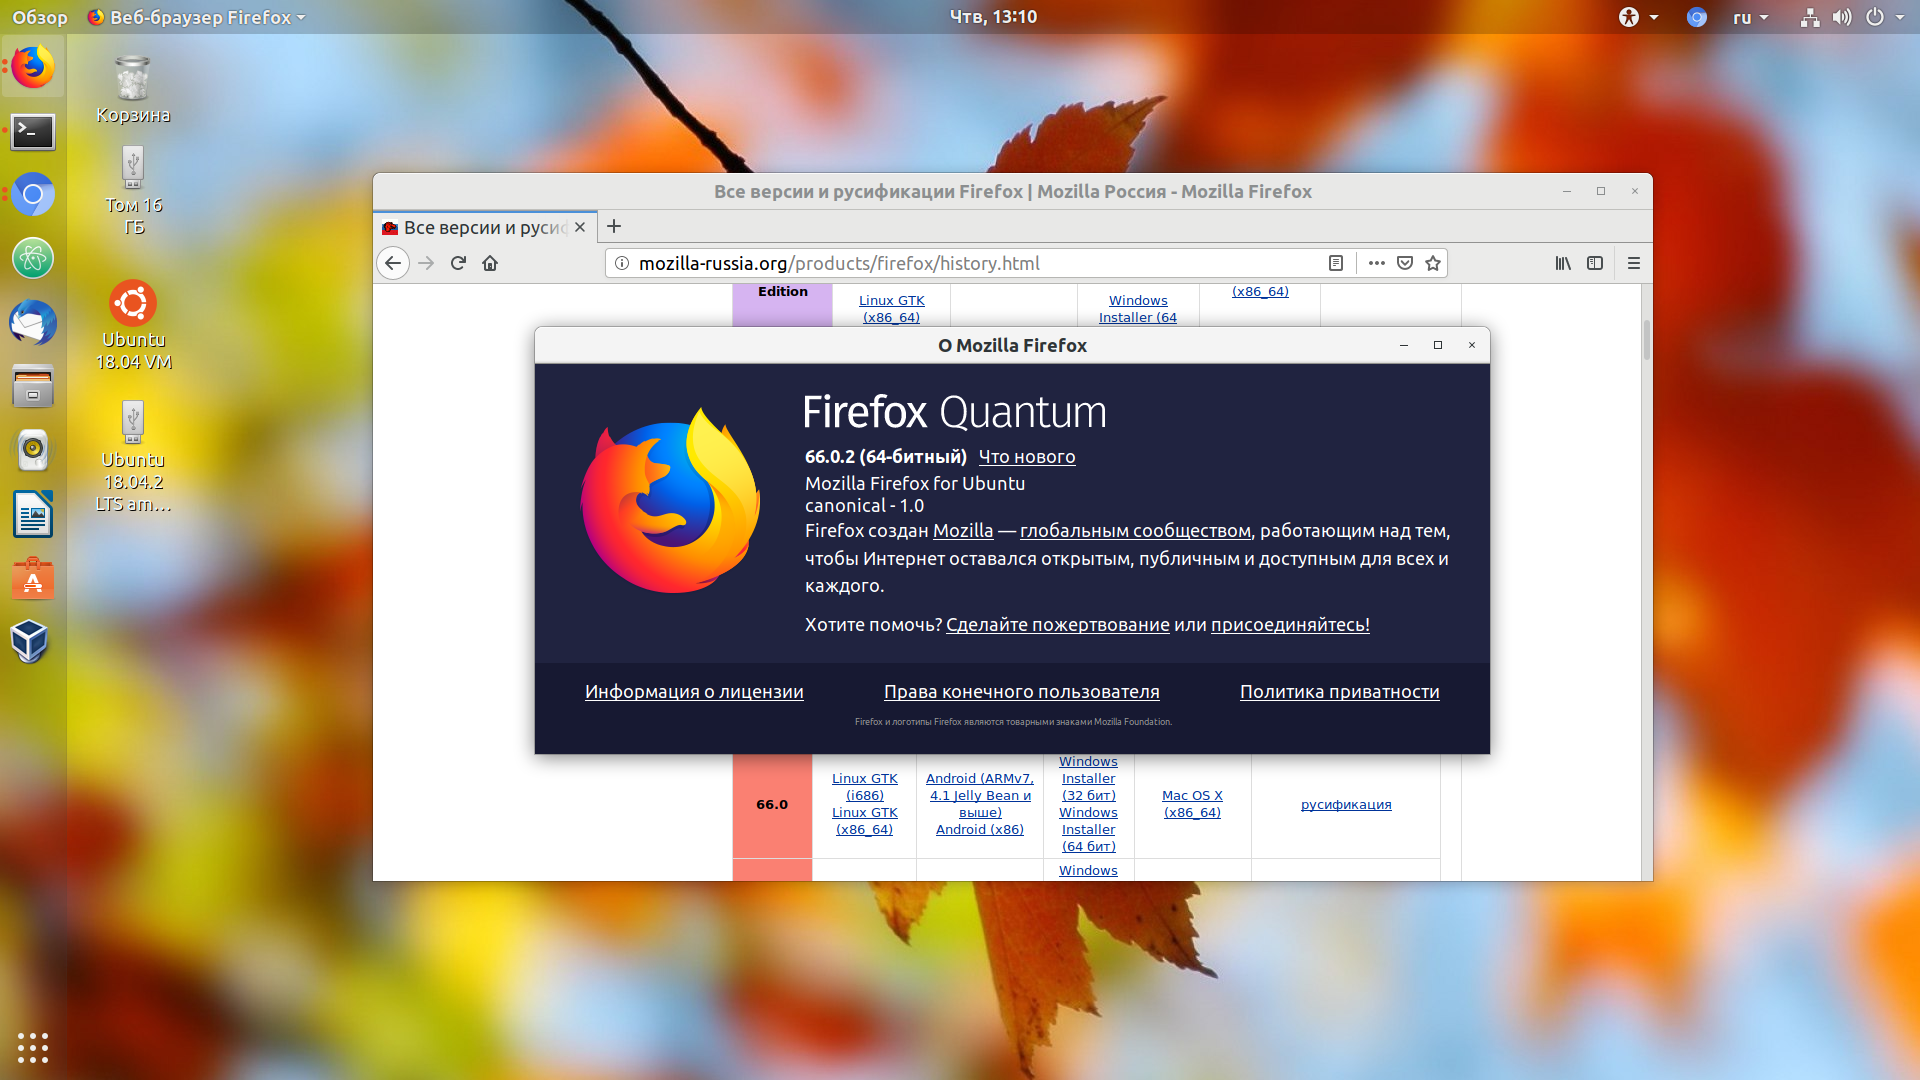1920x1080 pixels.
Task: Open page actions three-dot menu
Action: coord(1377,263)
